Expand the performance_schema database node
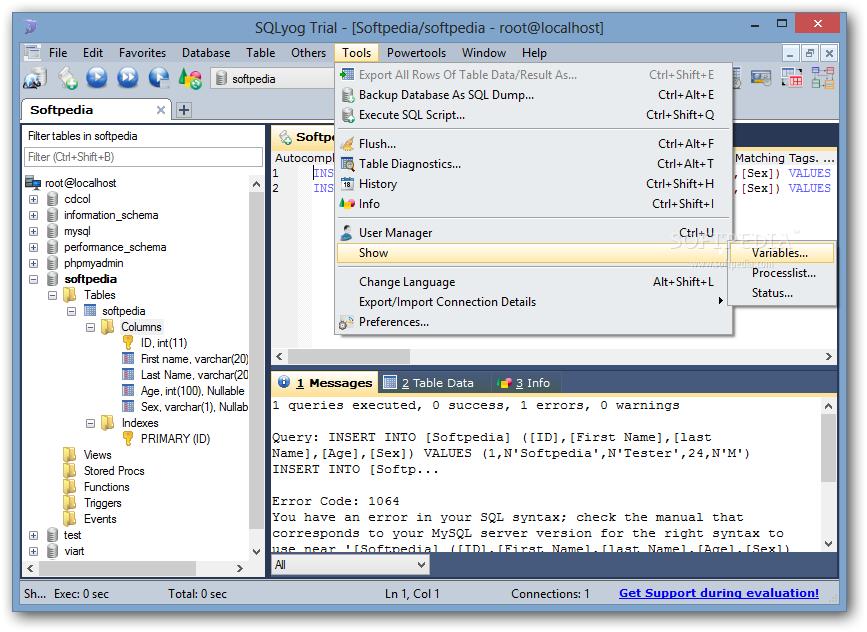 tap(33, 247)
